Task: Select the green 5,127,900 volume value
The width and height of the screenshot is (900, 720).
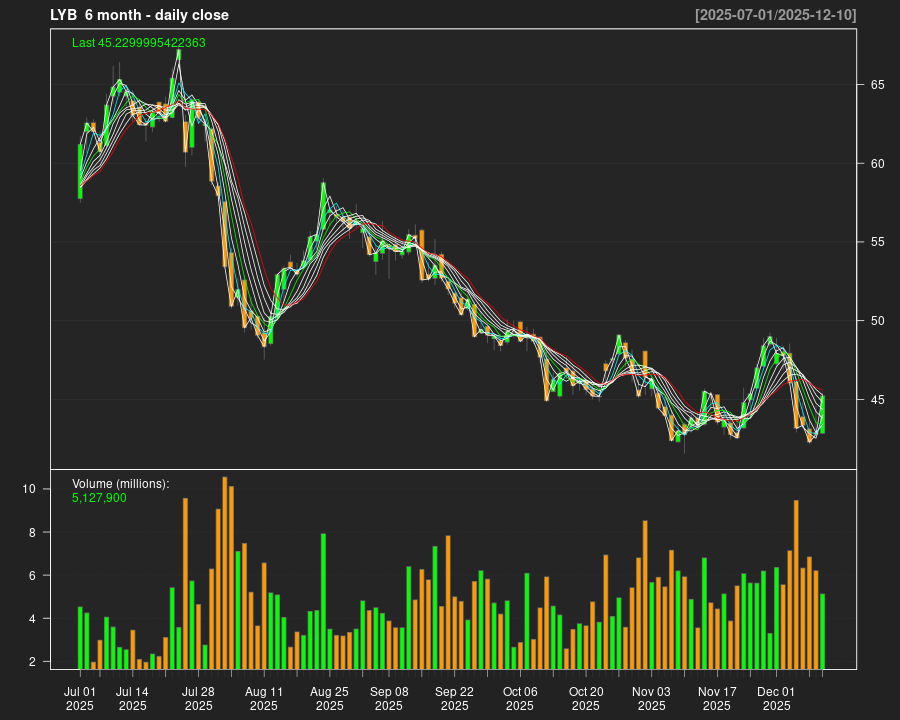Action: pos(99,497)
